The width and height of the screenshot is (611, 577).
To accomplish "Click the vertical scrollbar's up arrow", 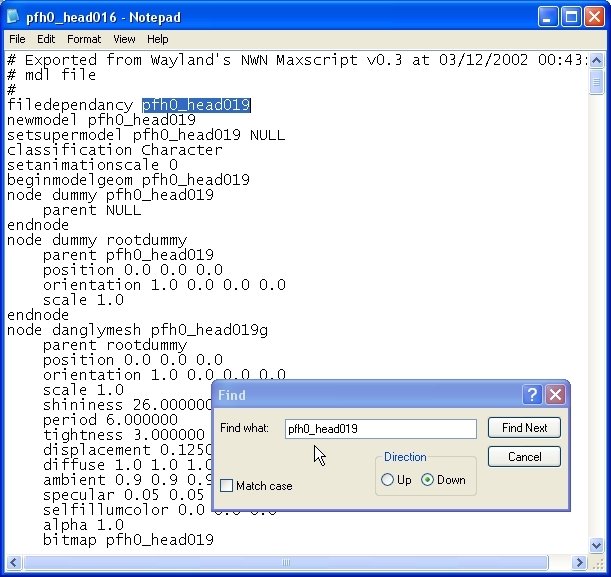I will [x=596, y=59].
